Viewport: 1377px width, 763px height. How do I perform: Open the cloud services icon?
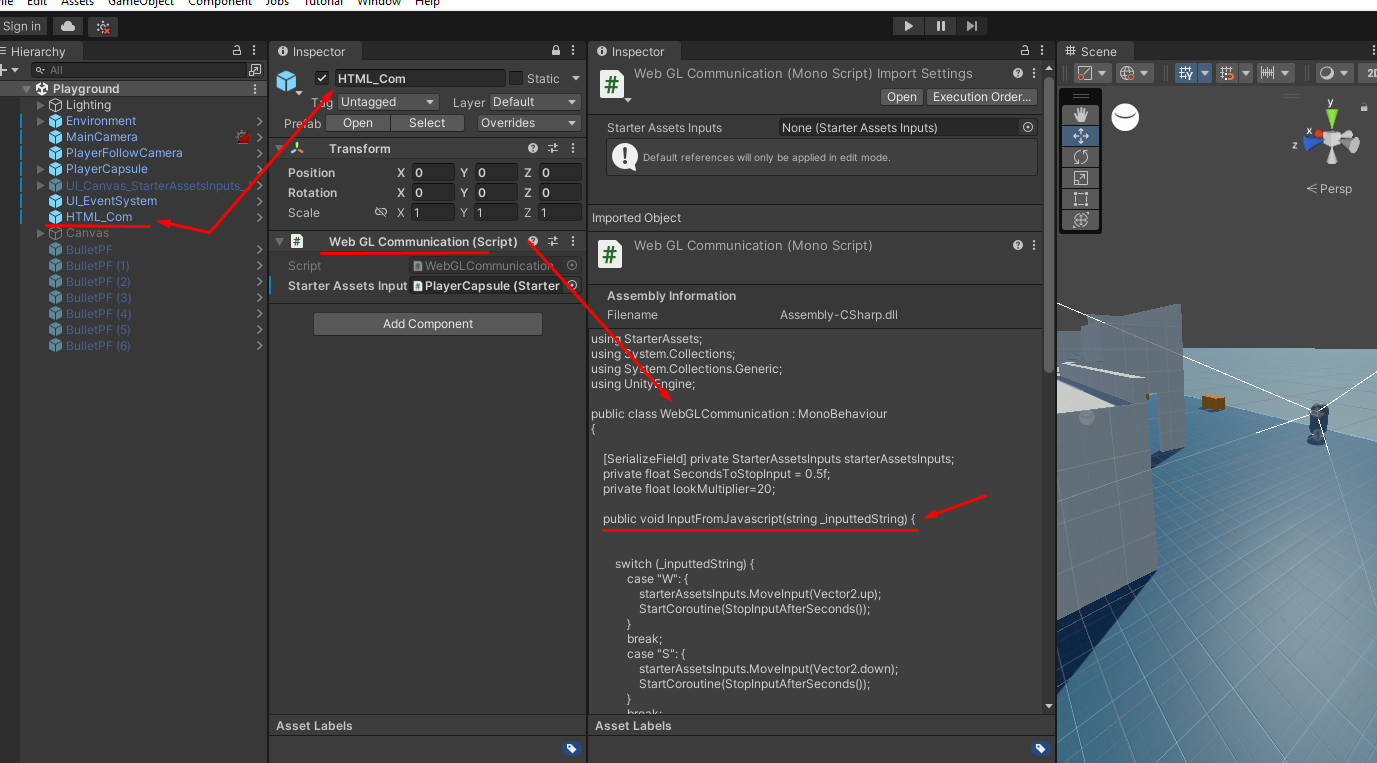point(68,26)
